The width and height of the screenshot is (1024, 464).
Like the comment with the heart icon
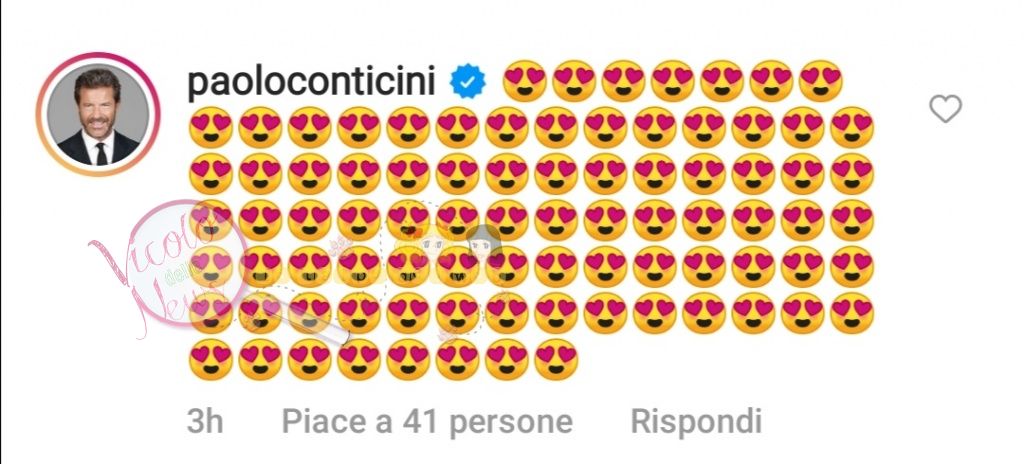point(946,108)
